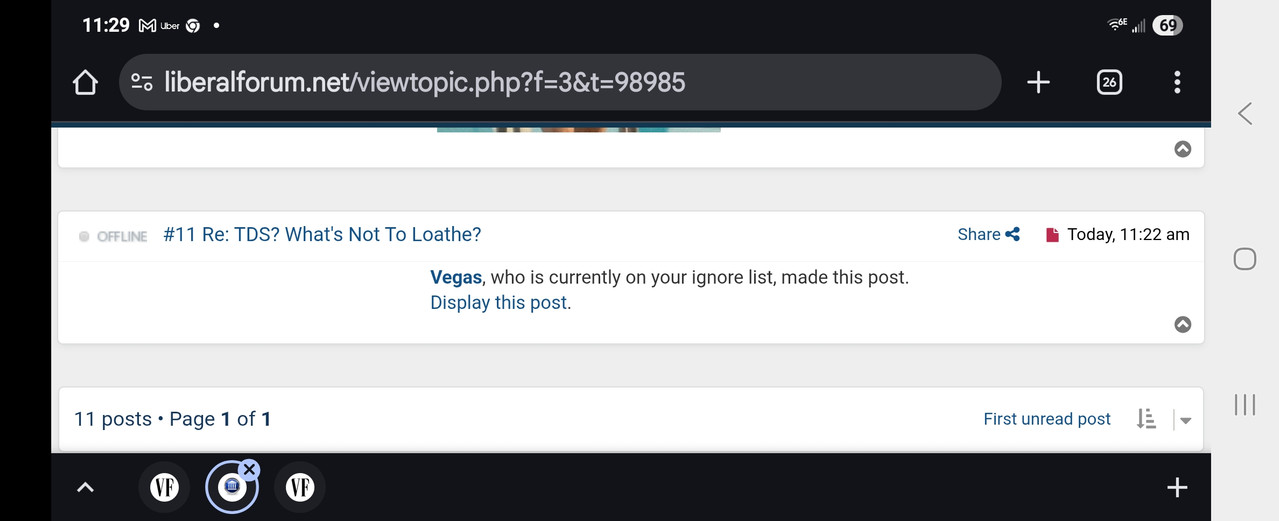The image size is (1279, 521).
Task: Add new tab to group with bottom plus
Action: [1177, 487]
